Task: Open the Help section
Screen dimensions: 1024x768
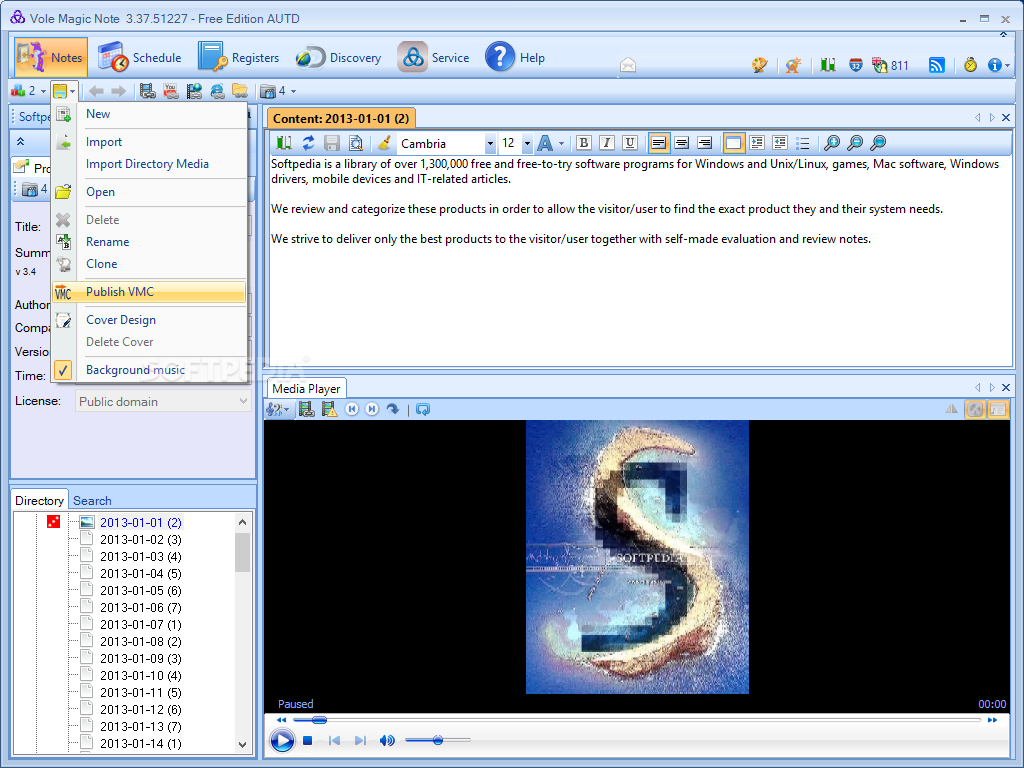Action: 515,57
